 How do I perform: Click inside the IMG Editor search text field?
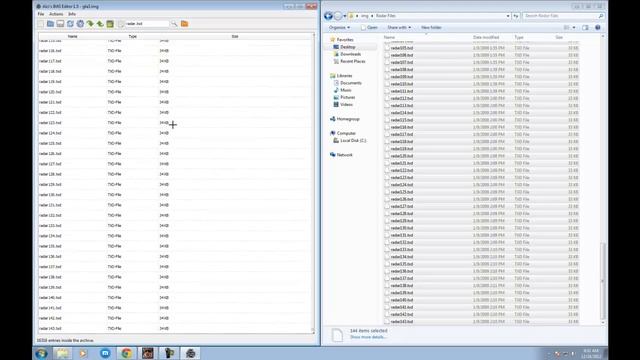pos(147,24)
